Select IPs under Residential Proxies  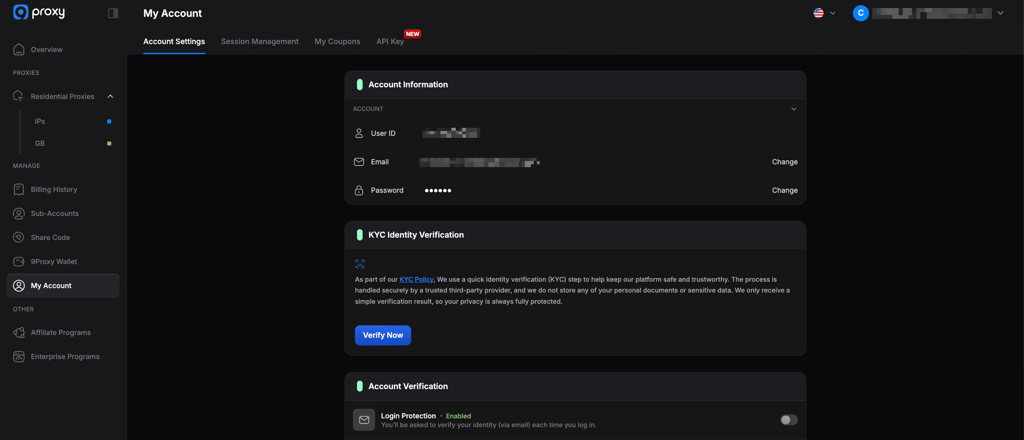tap(40, 121)
